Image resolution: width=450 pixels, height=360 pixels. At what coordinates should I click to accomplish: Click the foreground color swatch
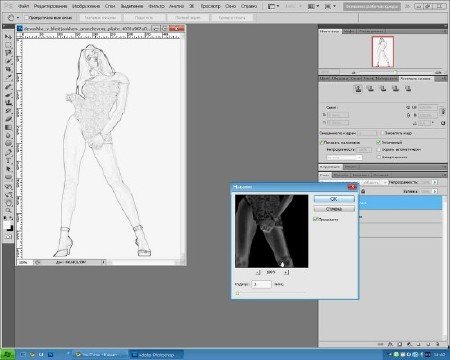(x=7, y=226)
